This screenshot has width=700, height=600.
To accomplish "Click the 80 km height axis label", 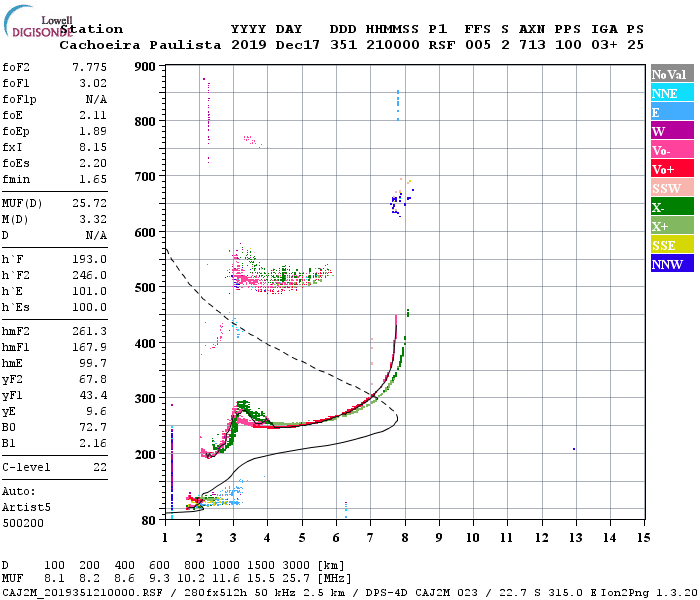I will click(x=148, y=521).
